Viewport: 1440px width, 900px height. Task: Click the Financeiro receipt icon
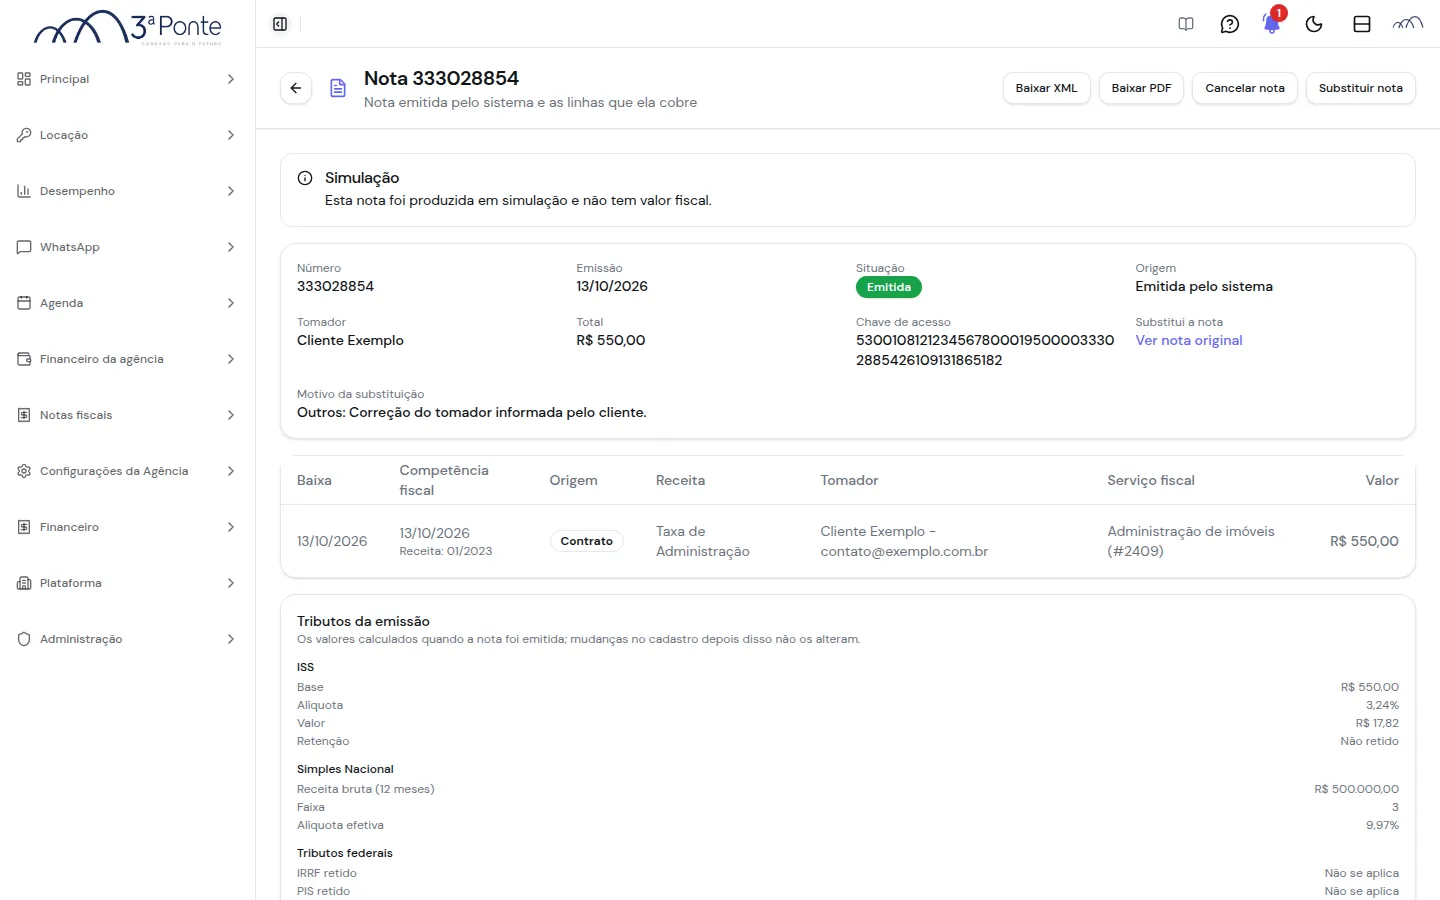(x=24, y=527)
